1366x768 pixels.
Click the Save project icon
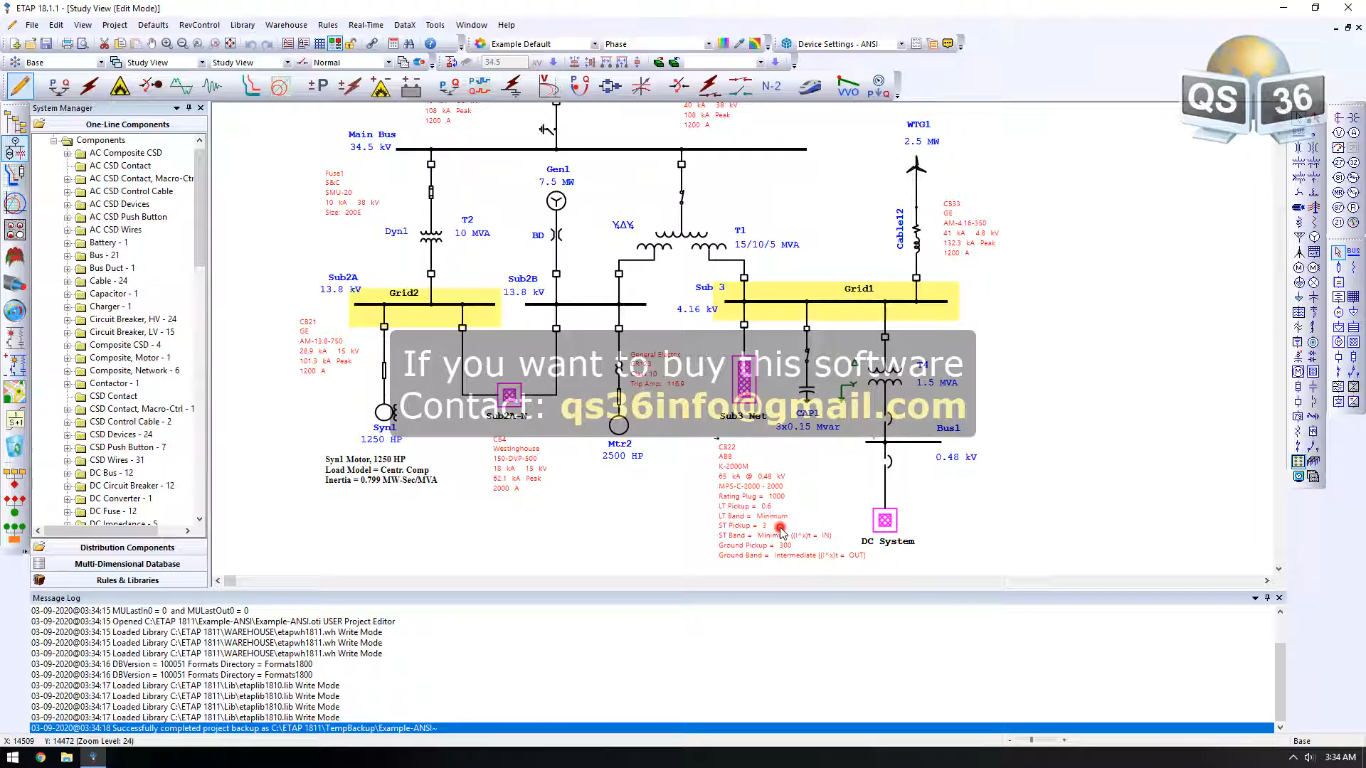click(x=46, y=44)
